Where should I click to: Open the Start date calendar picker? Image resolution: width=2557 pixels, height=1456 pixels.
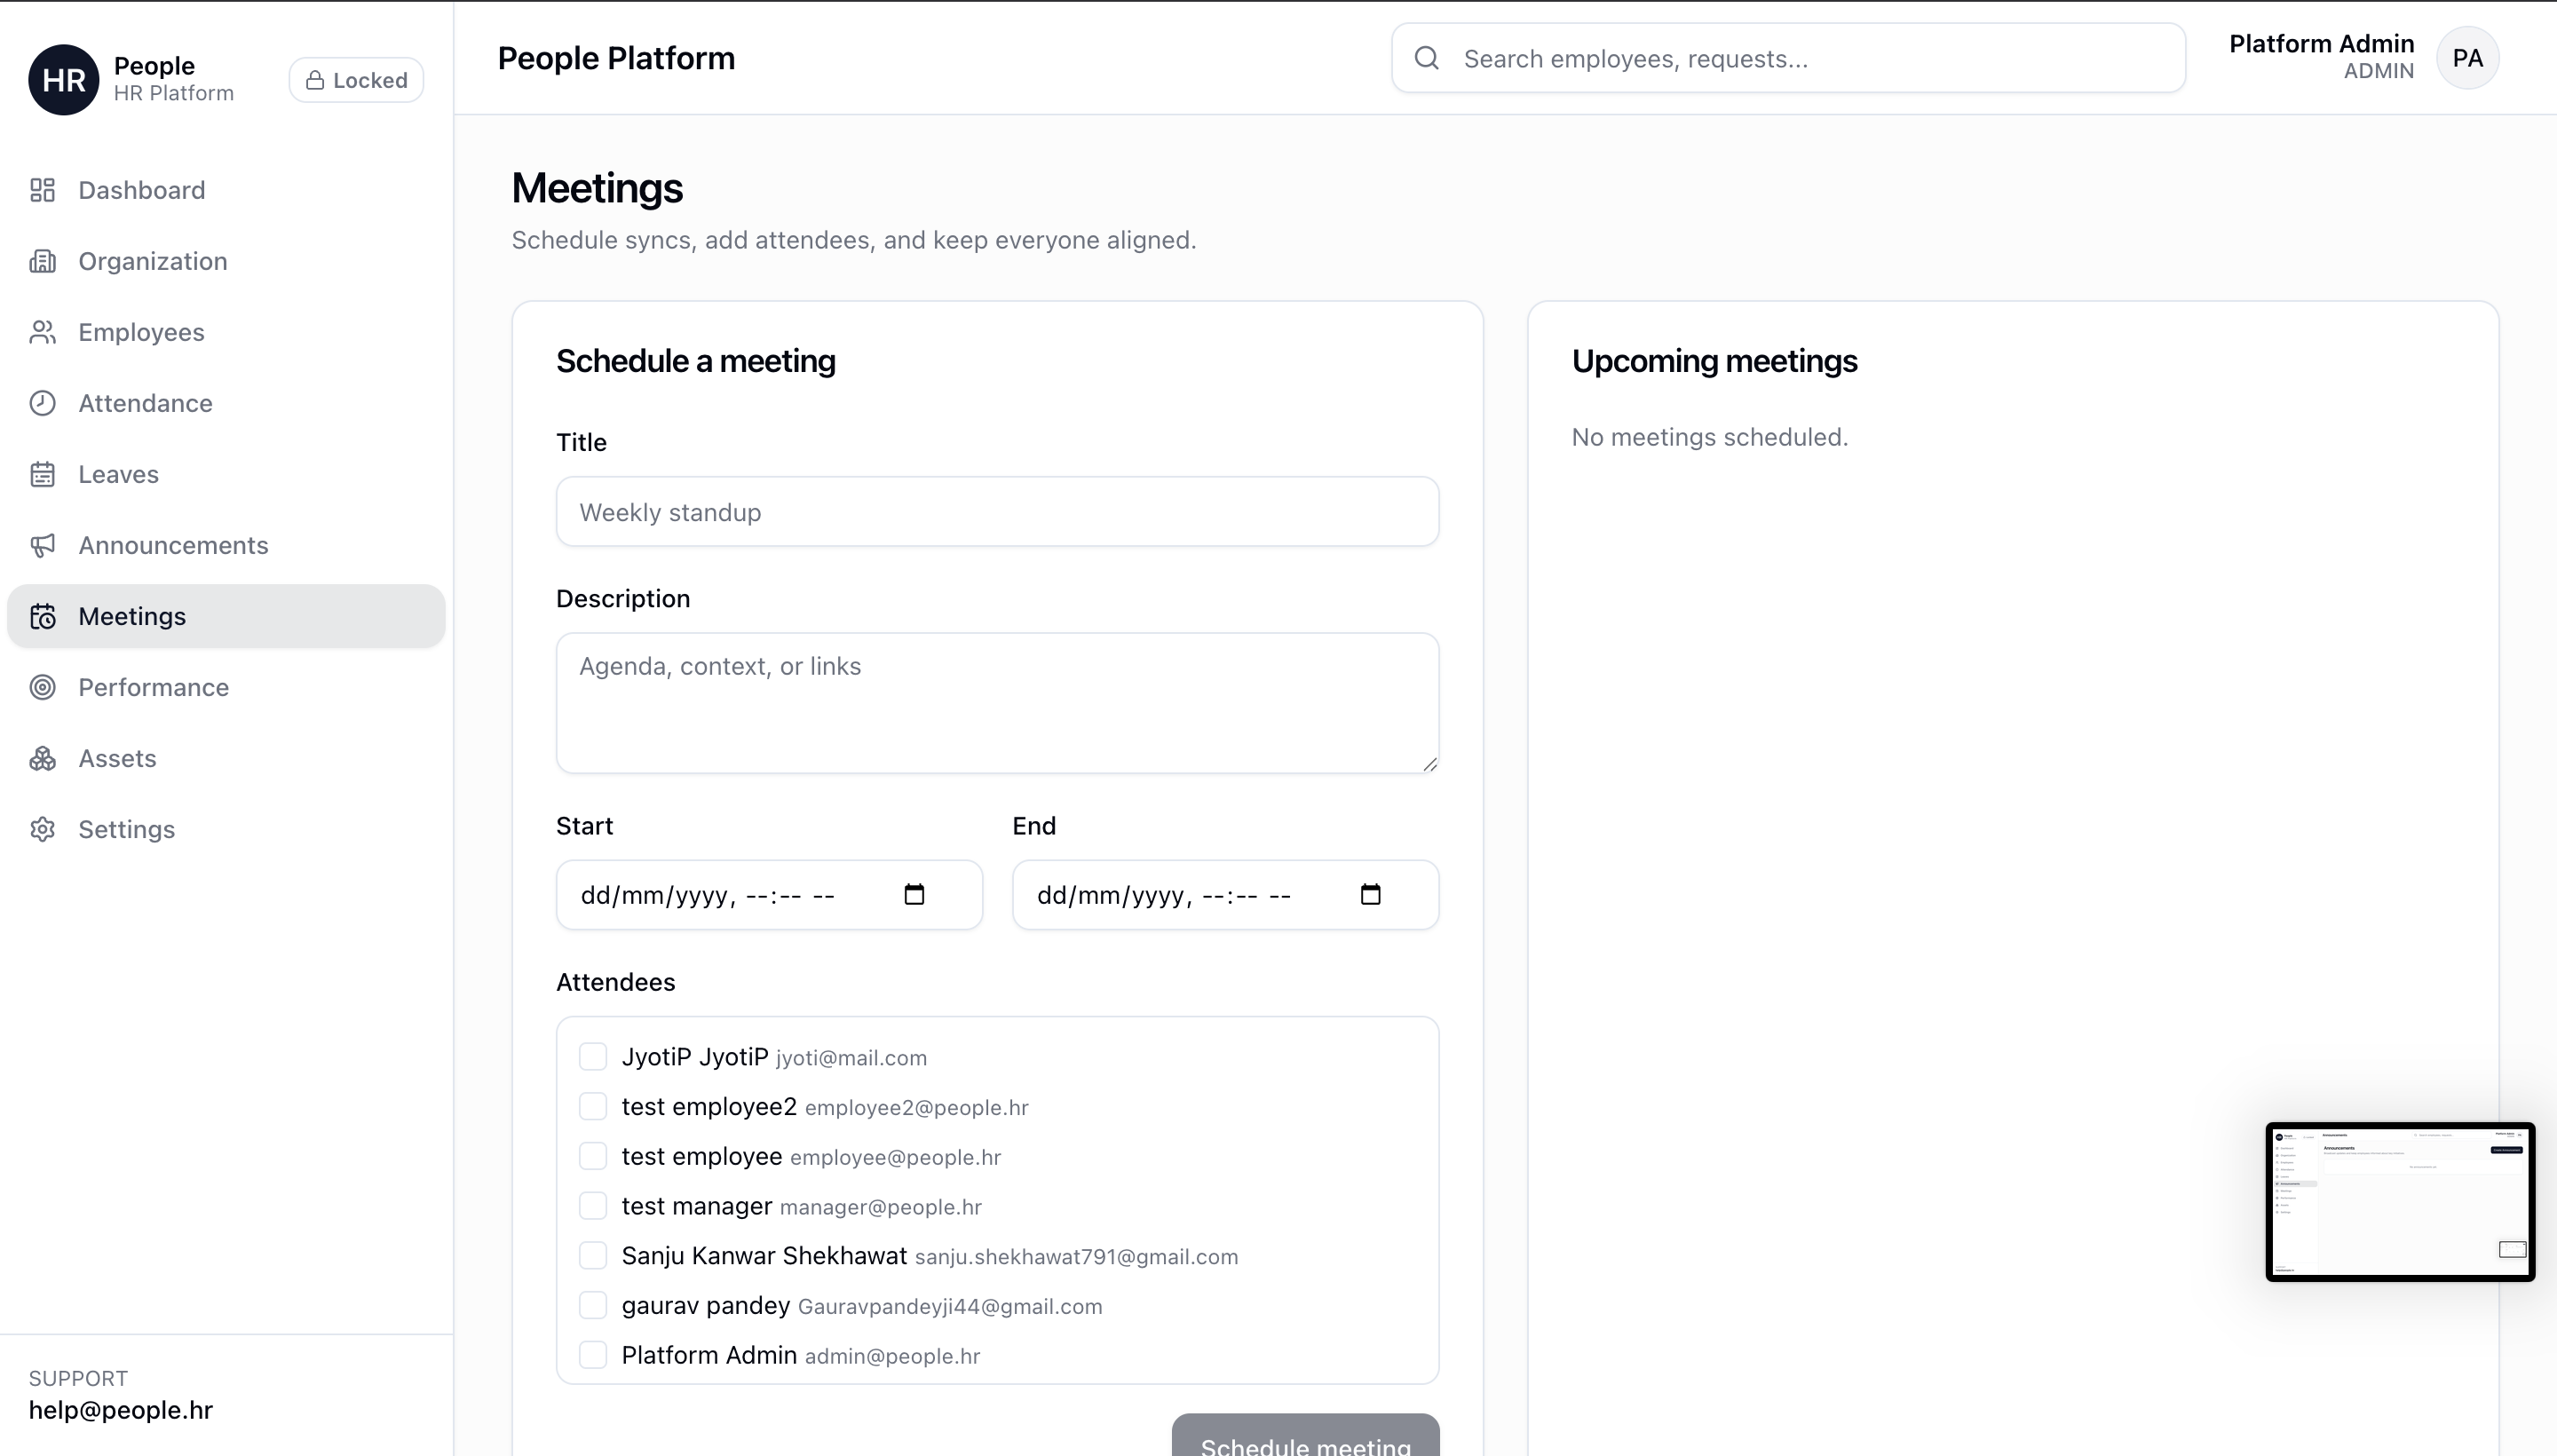[x=914, y=894]
